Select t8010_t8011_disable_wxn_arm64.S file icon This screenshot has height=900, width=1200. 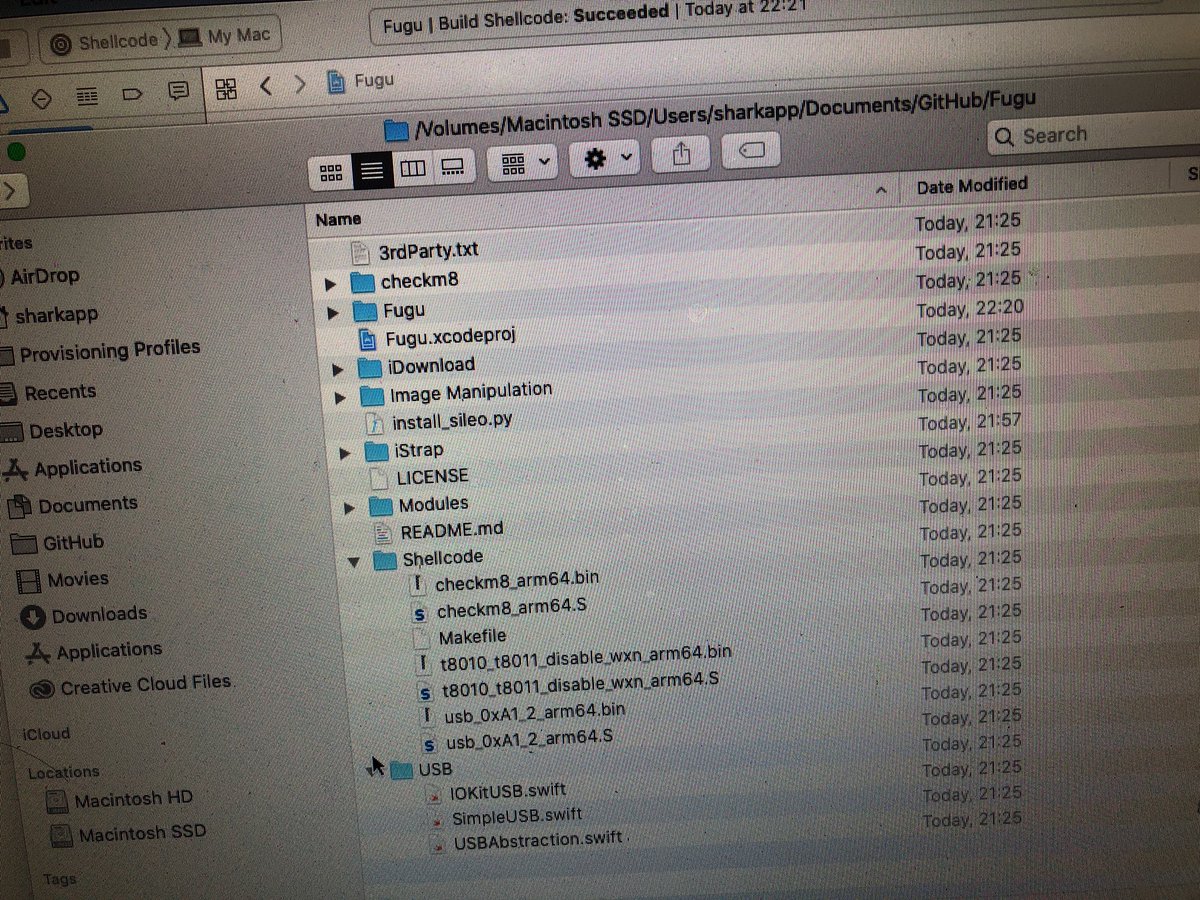point(426,691)
